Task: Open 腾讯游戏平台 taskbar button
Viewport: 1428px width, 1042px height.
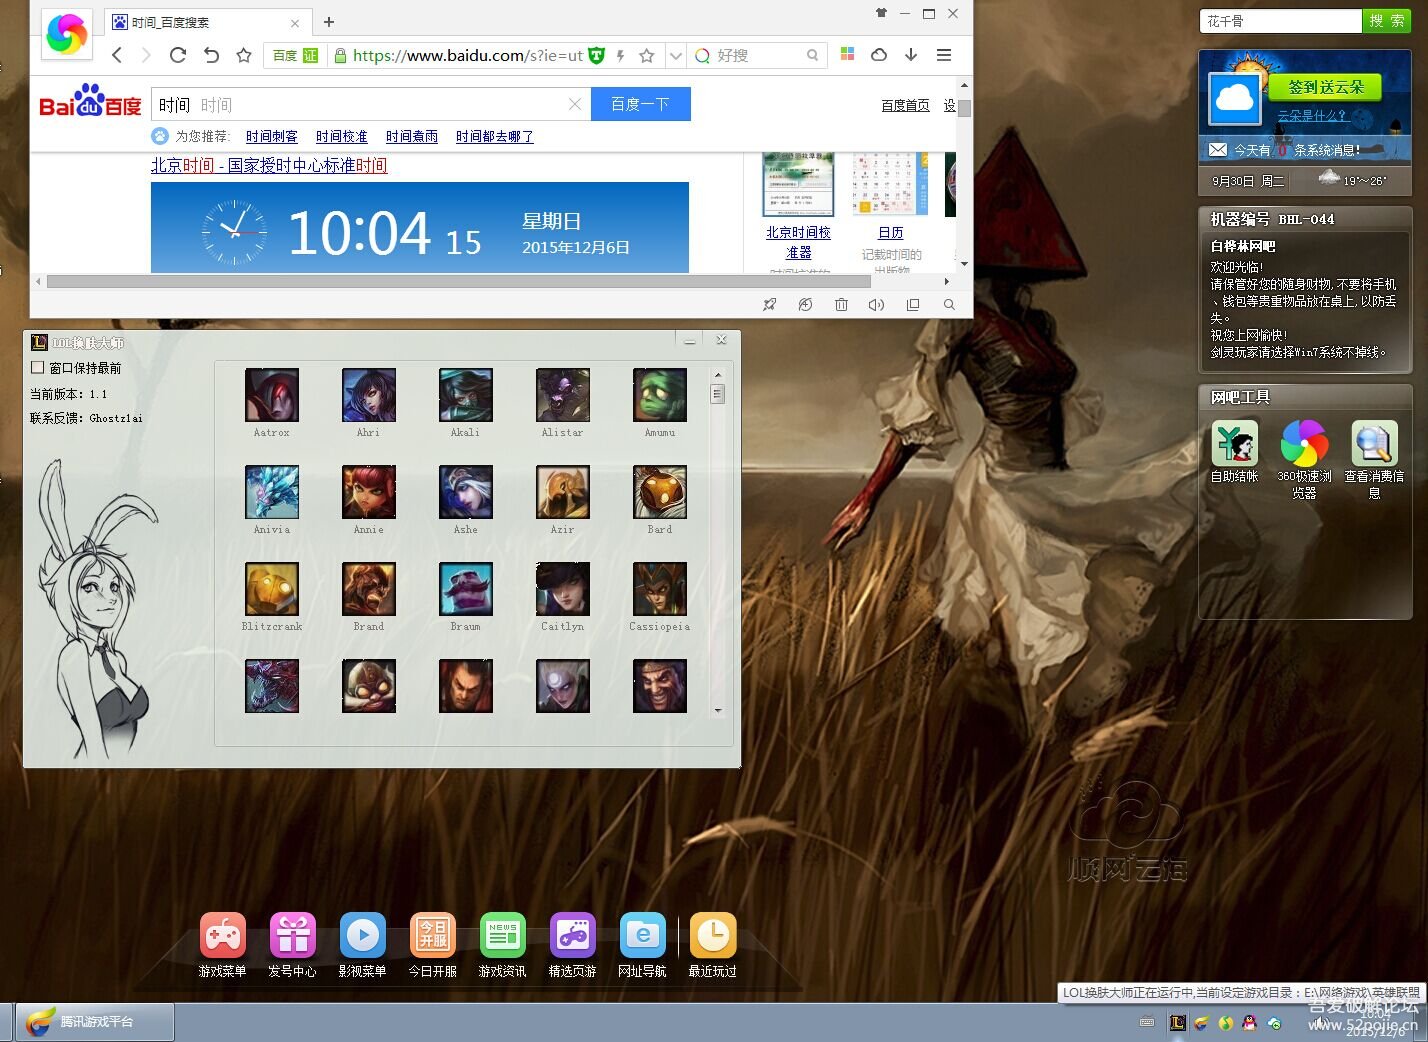Action: click(x=95, y=1022)
